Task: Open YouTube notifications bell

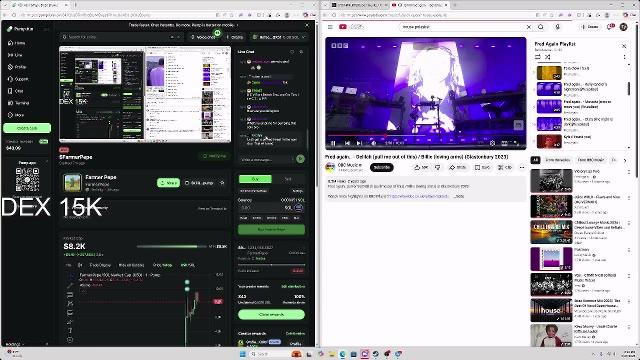Action: (x=610, y=27)
